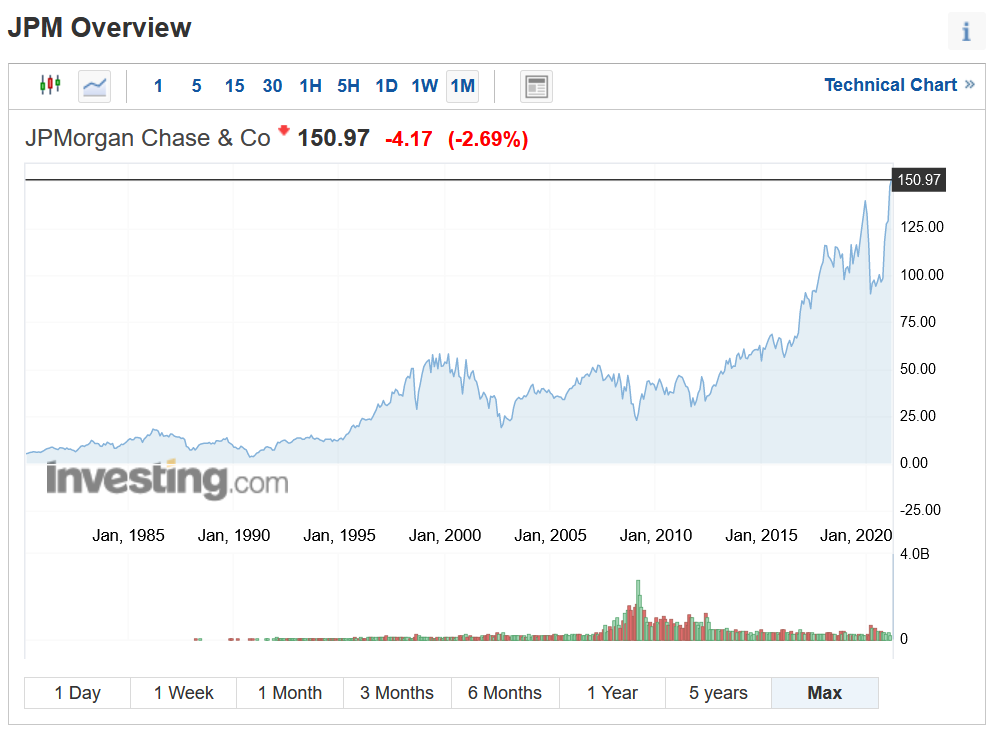
Task: Show the 1 Week range
Action: click(x=184, y=693)
